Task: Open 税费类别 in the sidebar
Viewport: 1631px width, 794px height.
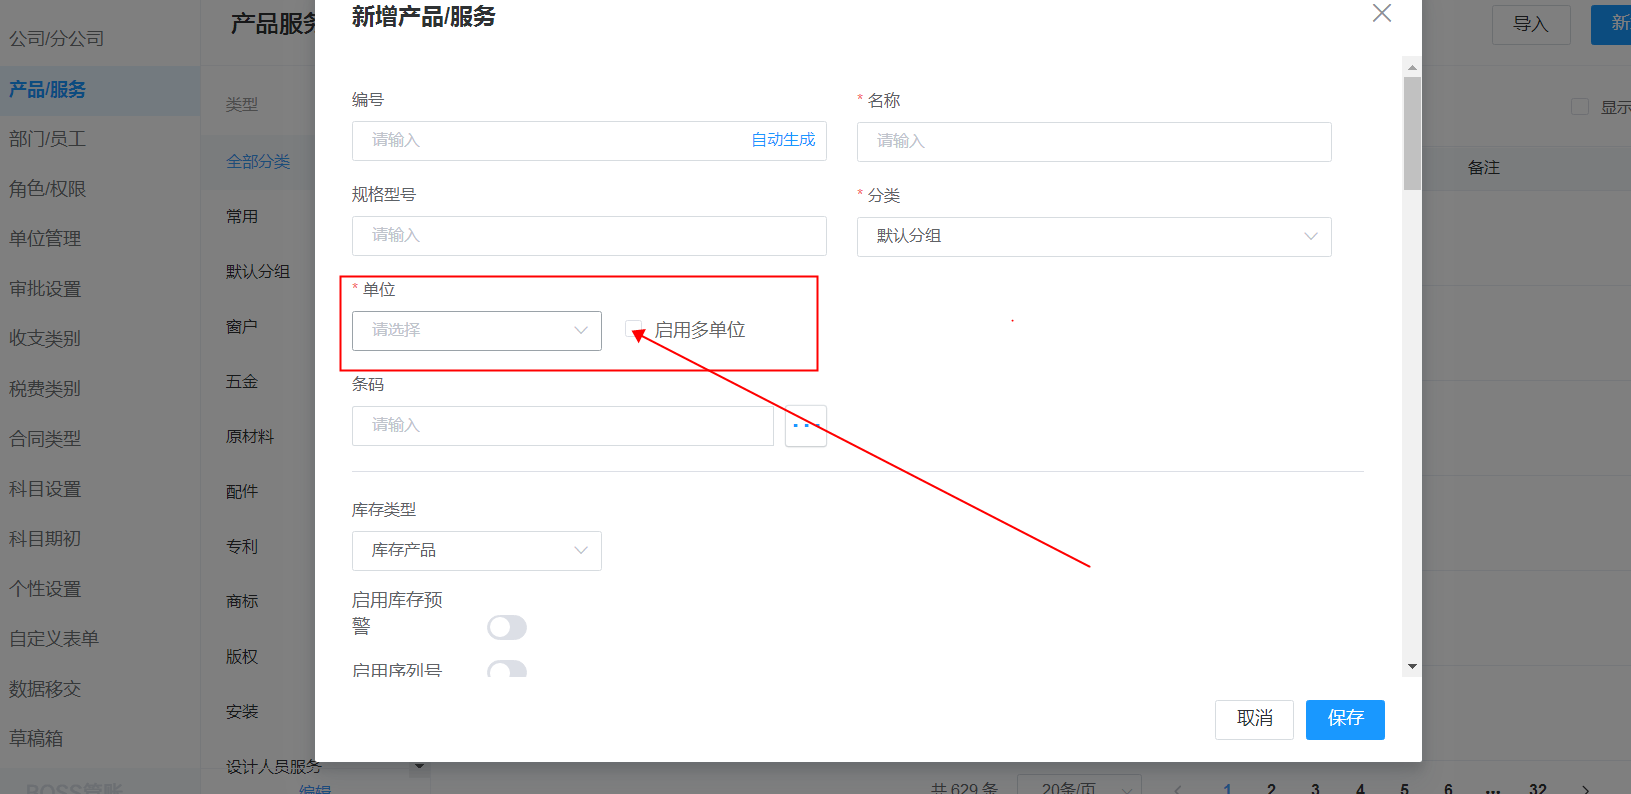Action: (45, 389)
